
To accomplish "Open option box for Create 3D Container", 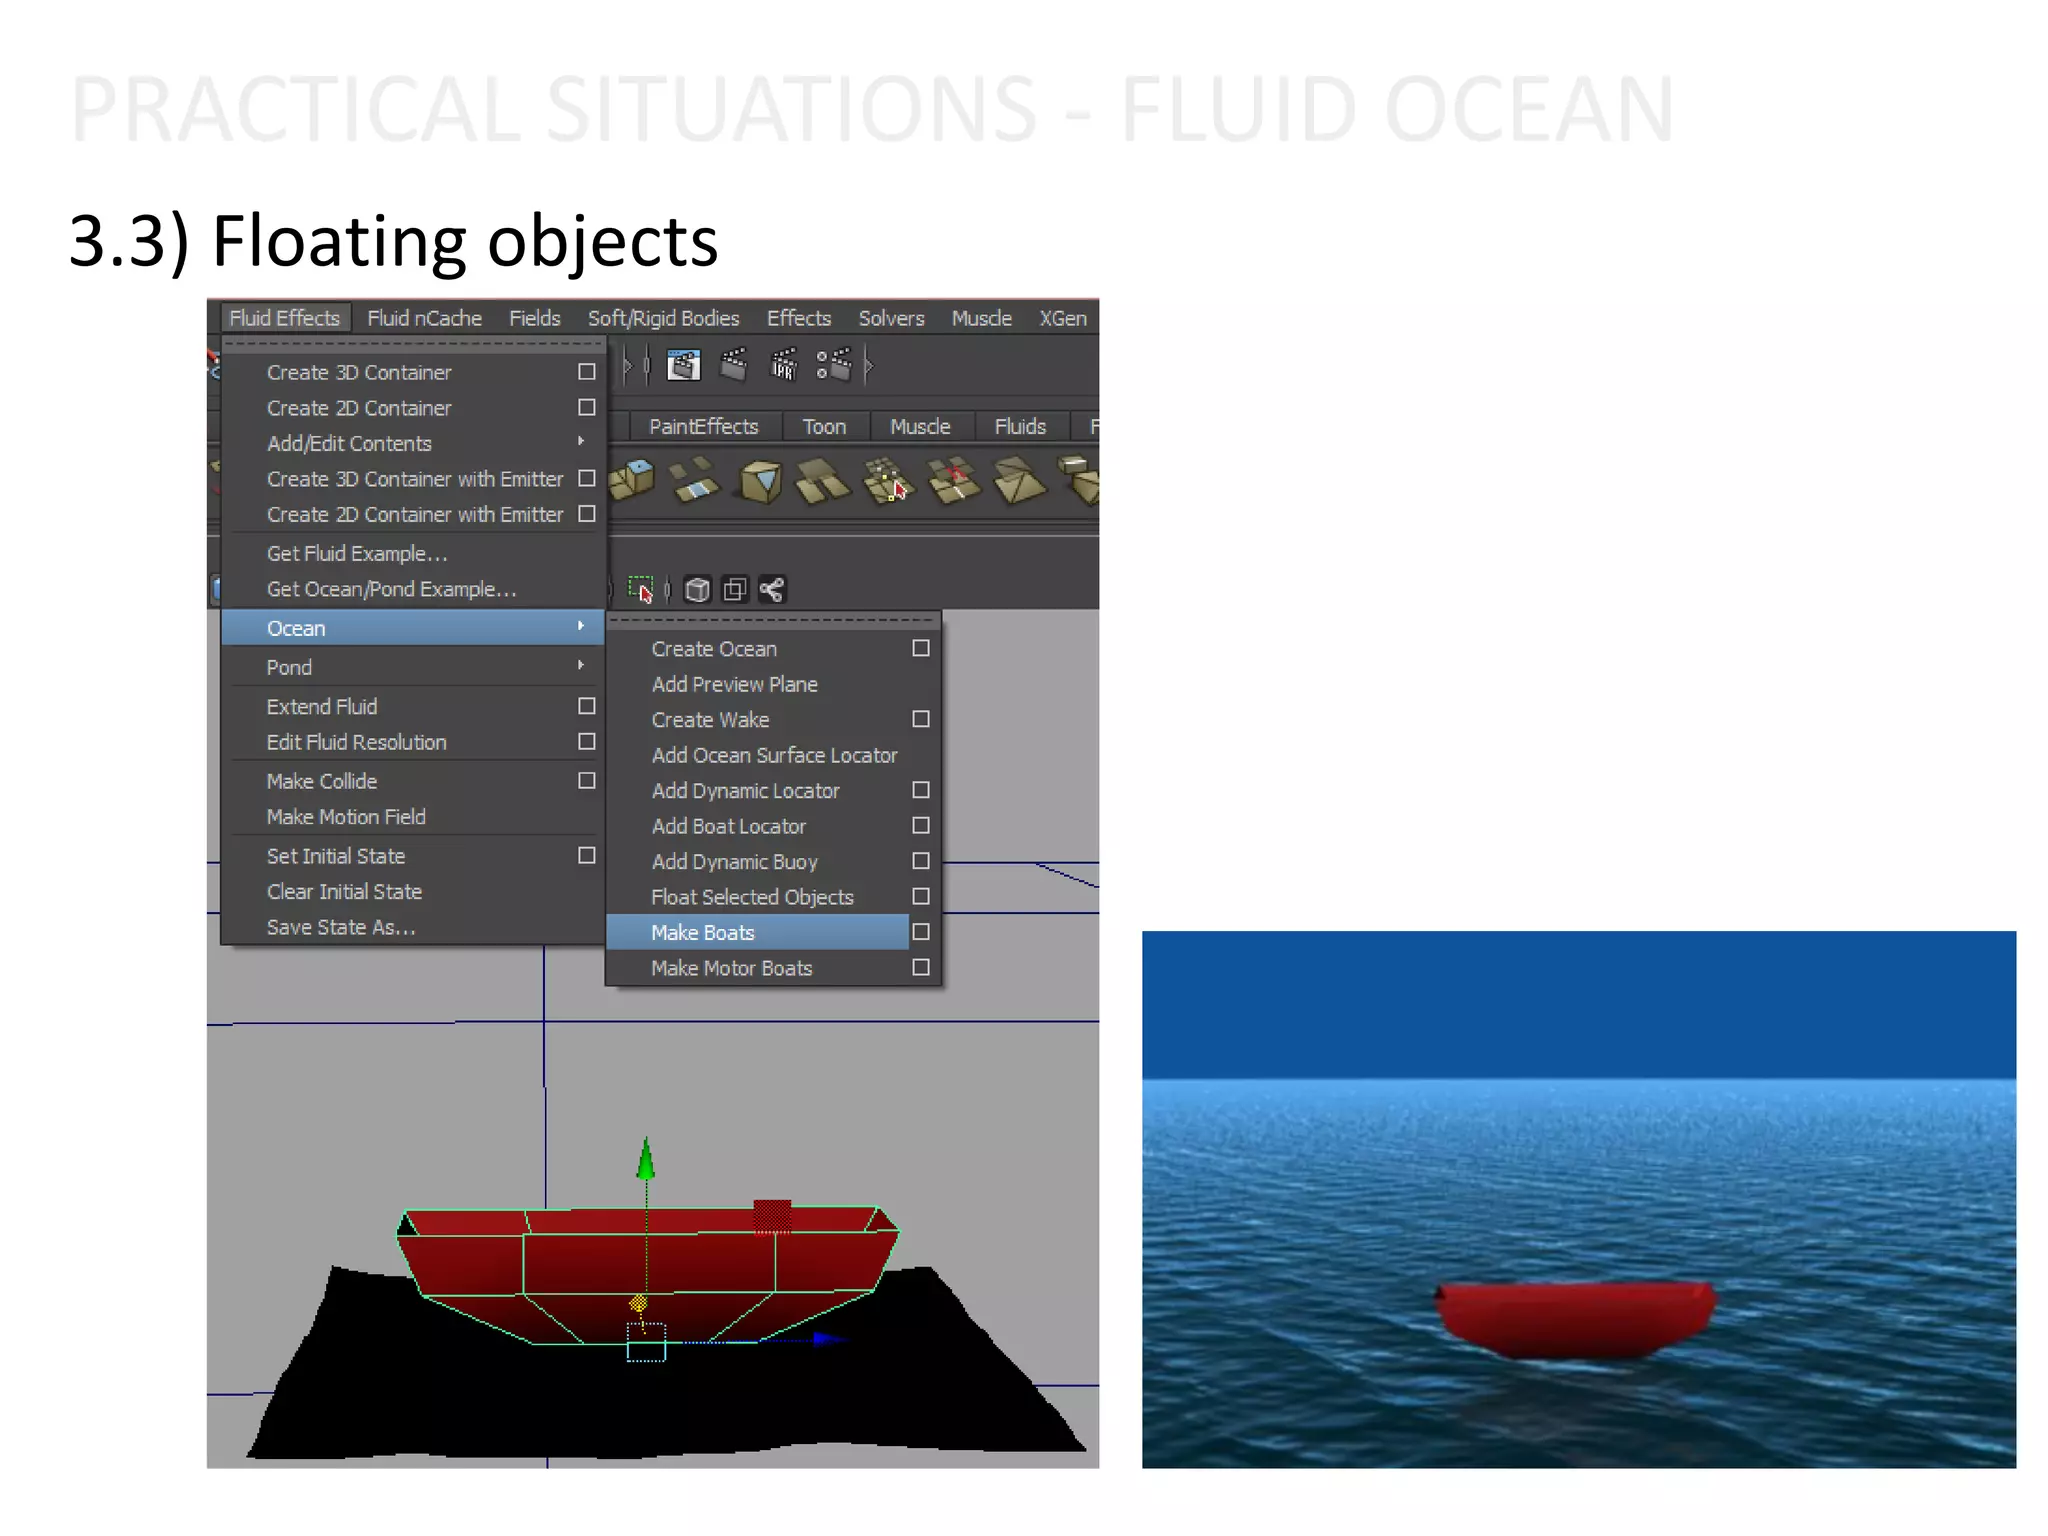I will tap(587, 372).
